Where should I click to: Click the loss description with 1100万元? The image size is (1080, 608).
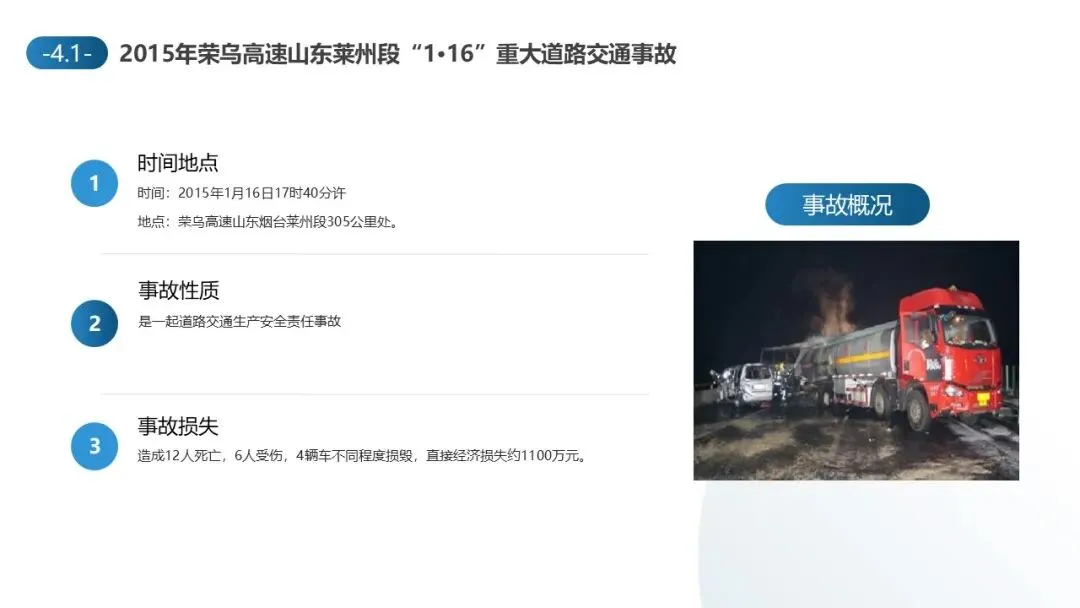(362, 456)
